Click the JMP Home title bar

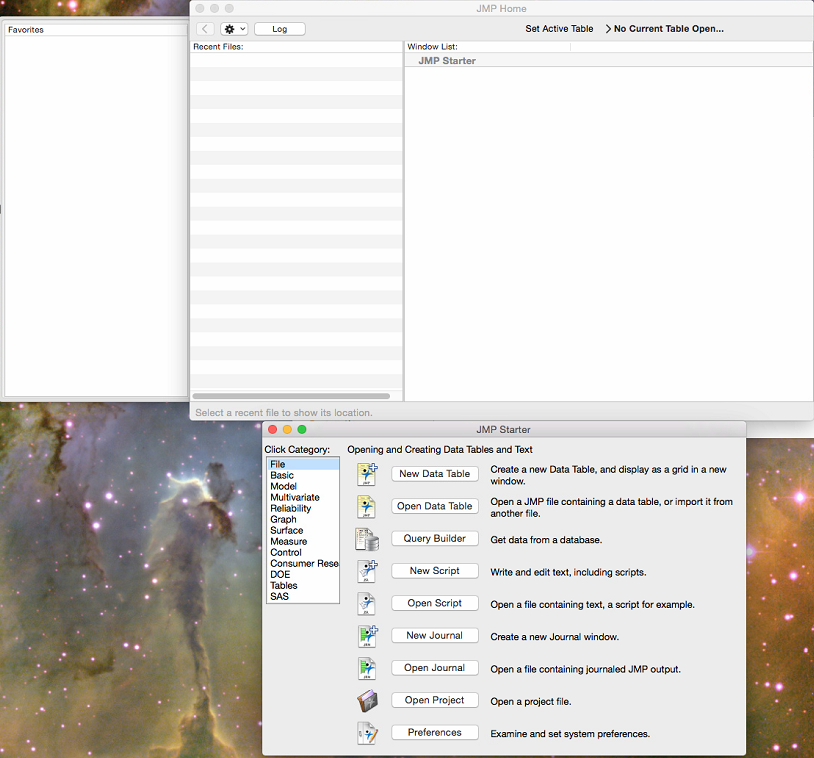[x=501, y=8]
